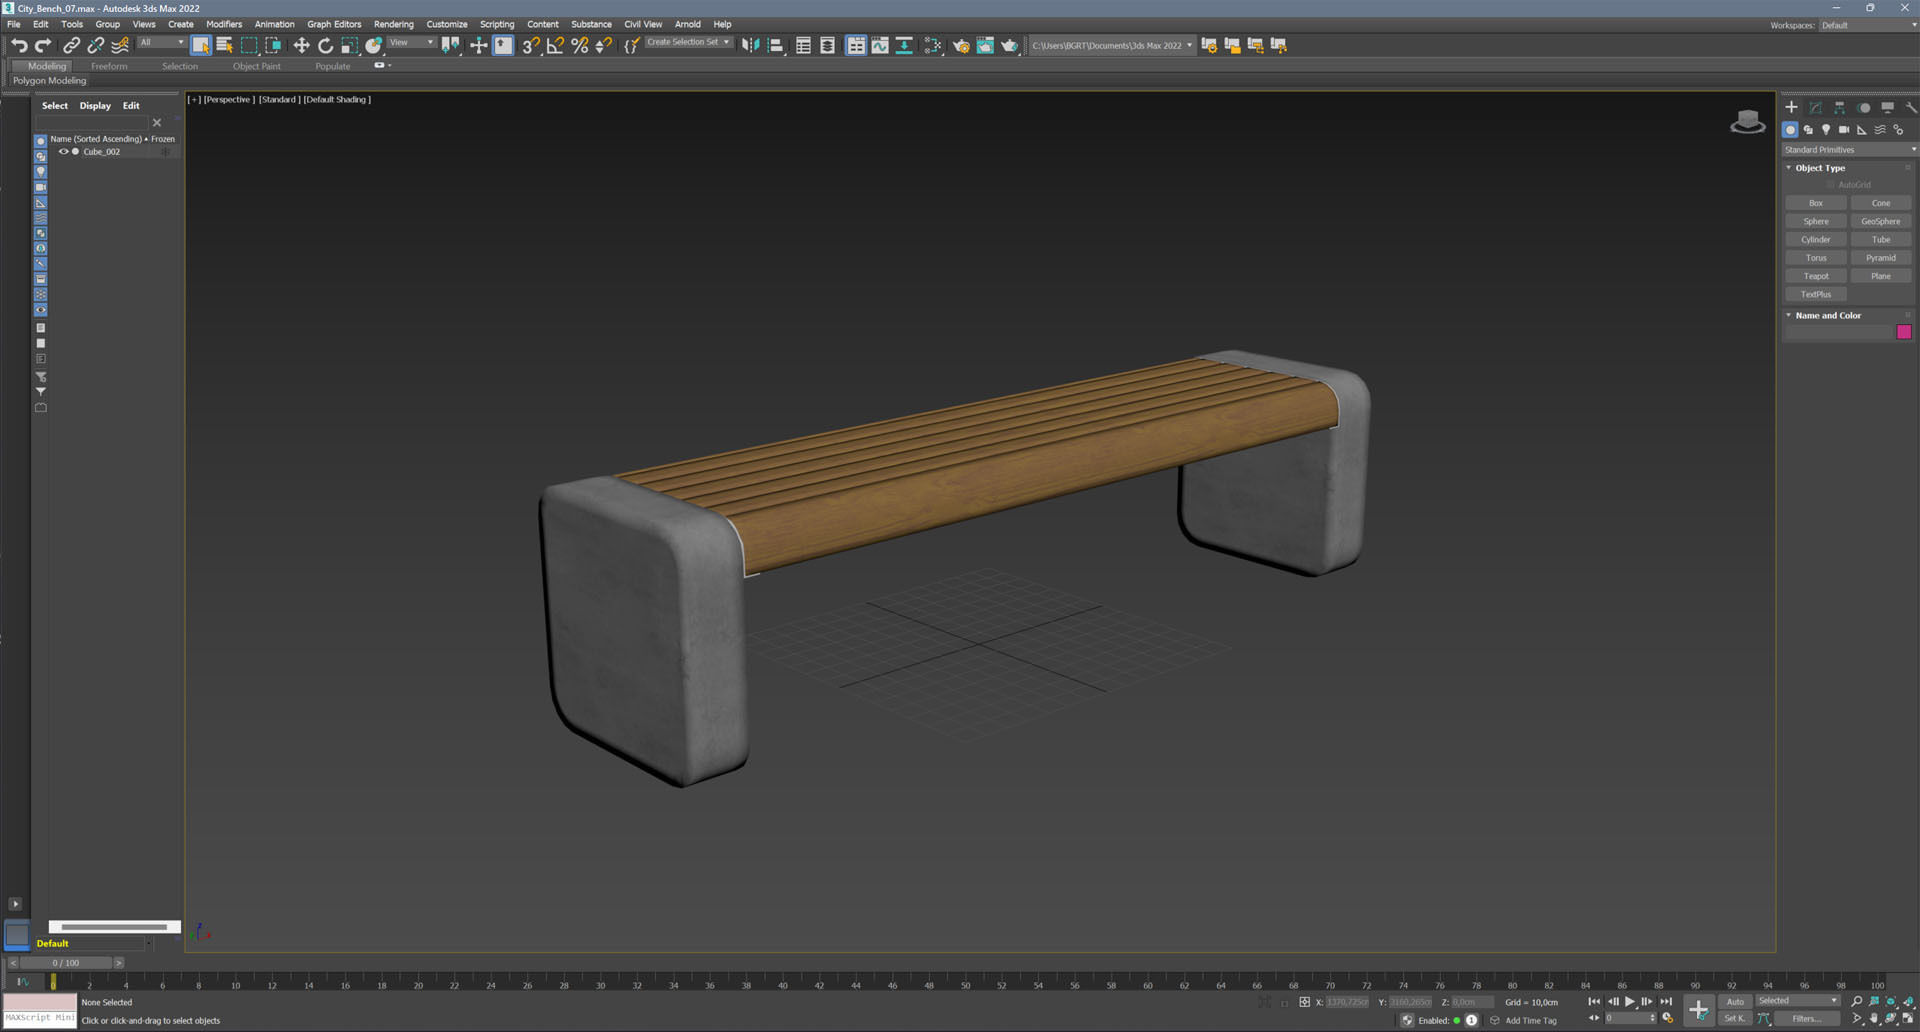
Task: Click the viewport ViewCube navigation widget
Action: (x=1747, y=122)
